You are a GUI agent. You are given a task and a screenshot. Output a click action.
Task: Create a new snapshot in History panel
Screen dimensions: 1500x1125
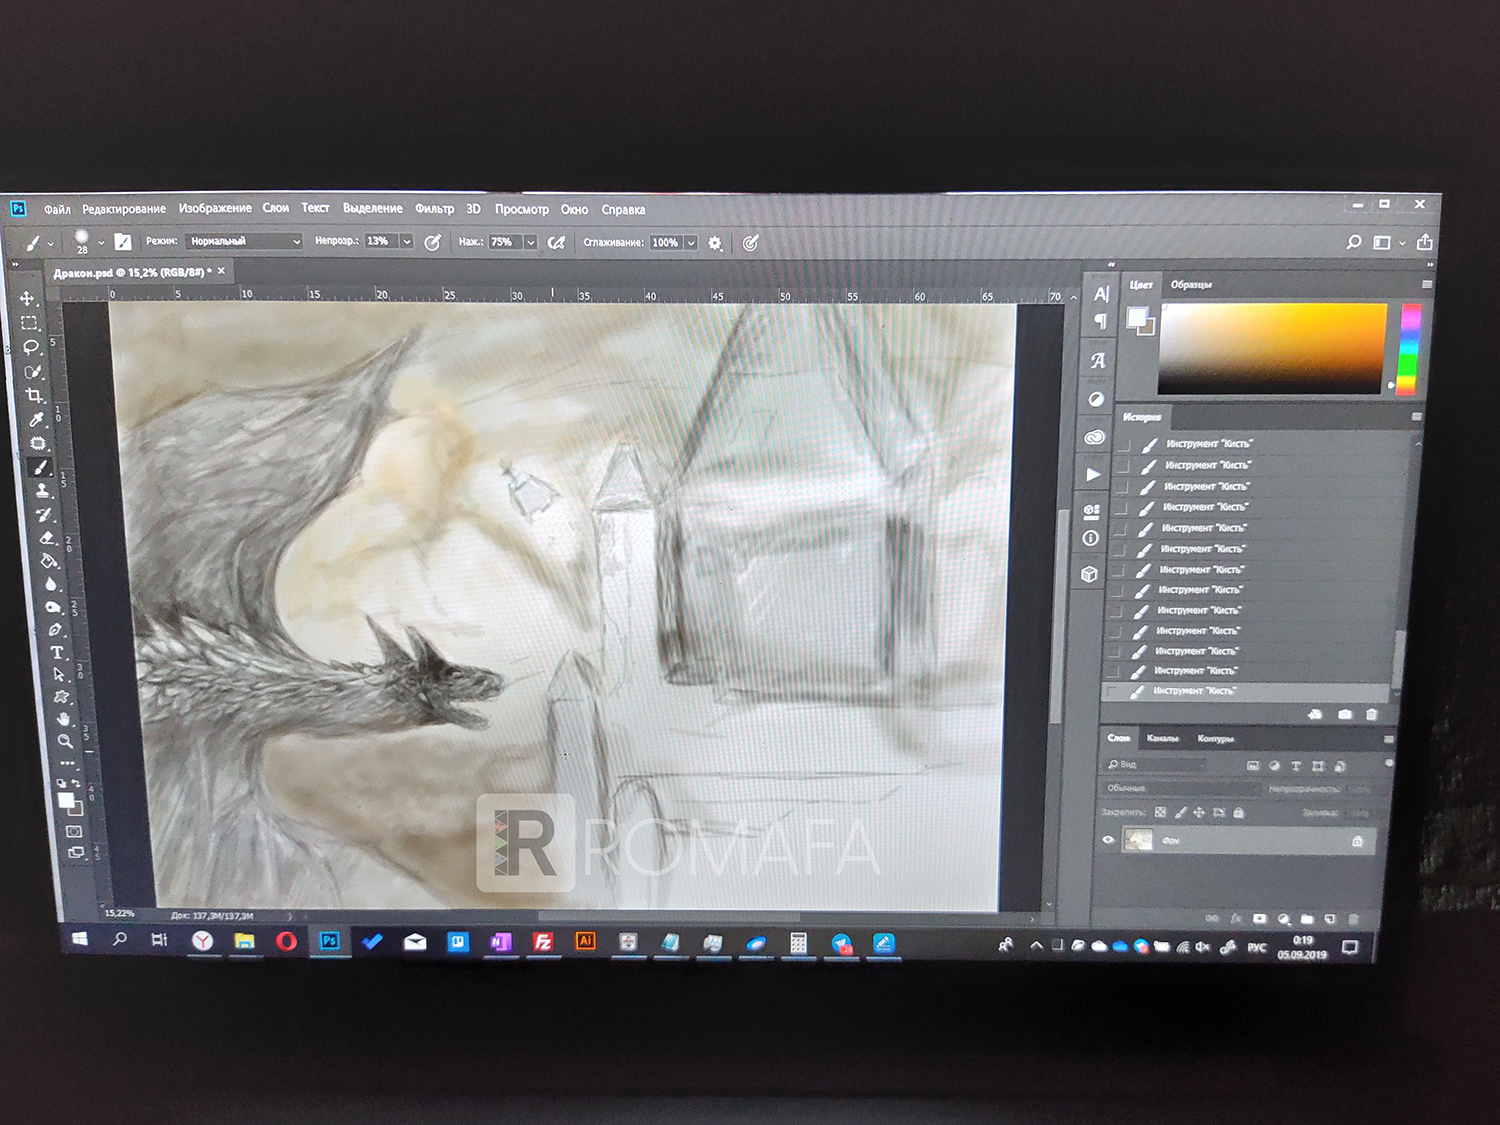coord(1345,714)
